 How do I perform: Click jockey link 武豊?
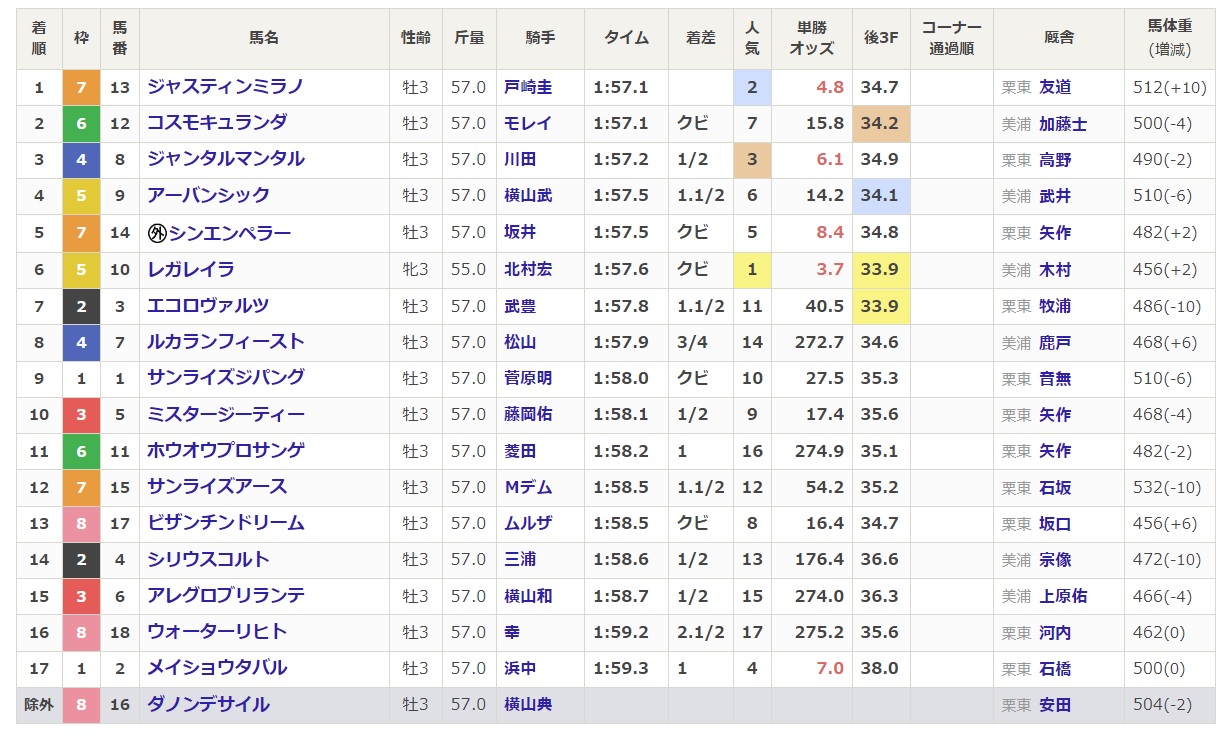(520, 306)
